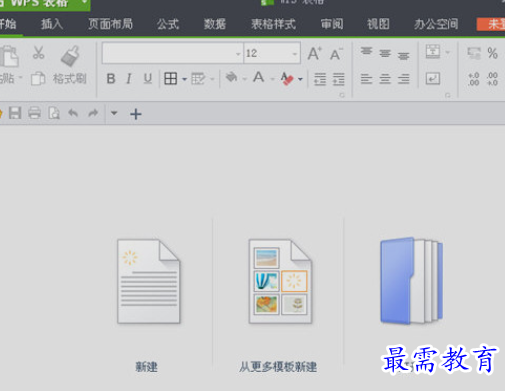Image resolution: width=505 pixels, height=391 pixels.
Task: Open font group dialog launcher
Action: pyautogui.click(x=342, y=95)
